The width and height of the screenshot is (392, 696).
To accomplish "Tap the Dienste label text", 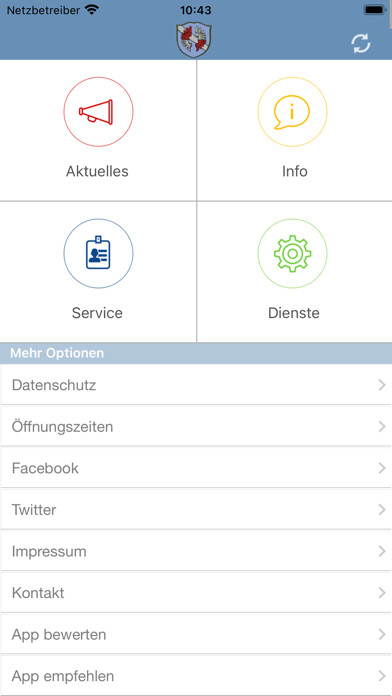I will pyautogui.click(x=293, y=313).
